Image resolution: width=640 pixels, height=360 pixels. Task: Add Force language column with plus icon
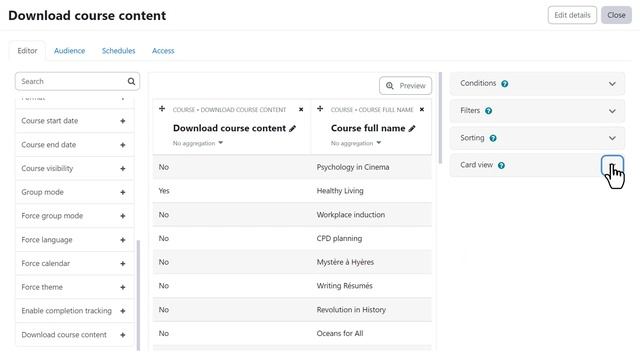[122, 240]
